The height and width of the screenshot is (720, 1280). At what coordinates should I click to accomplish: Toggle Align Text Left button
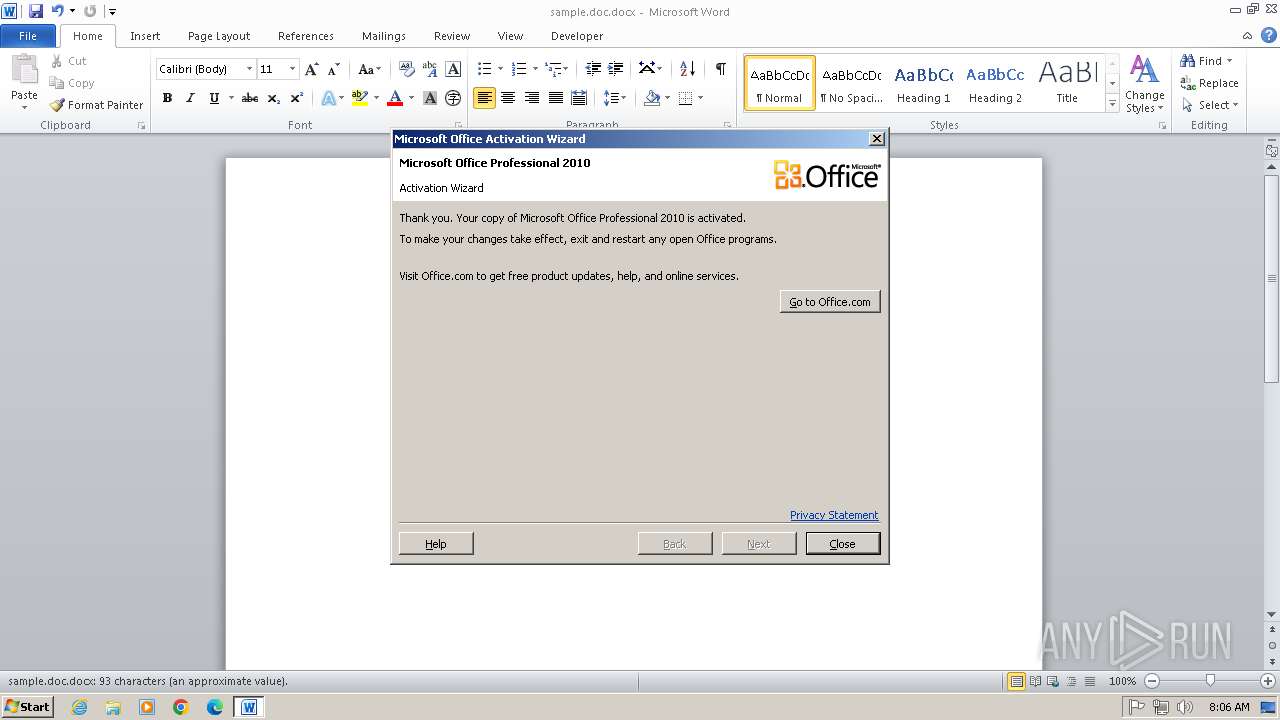pos(484,98)
